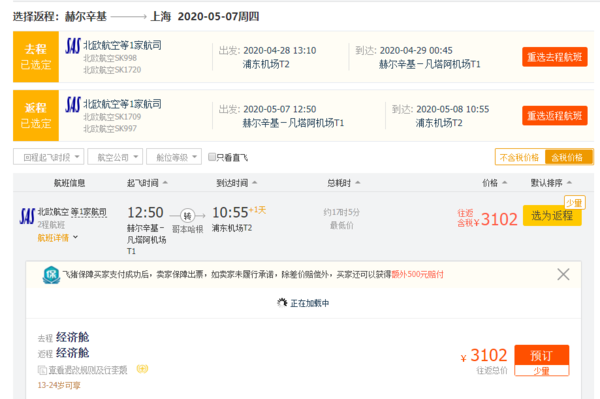
Task: Click the 少量 tag near 选为返程
Action: pos(574,203)
